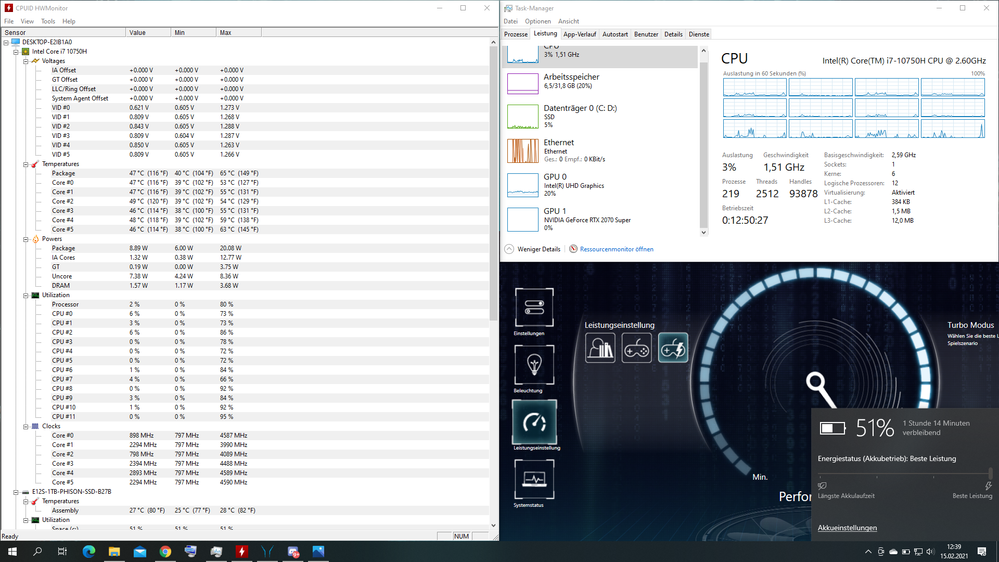
Task: Open the Tools menu in HWMonitor
Action: click(x=48, y=21)
